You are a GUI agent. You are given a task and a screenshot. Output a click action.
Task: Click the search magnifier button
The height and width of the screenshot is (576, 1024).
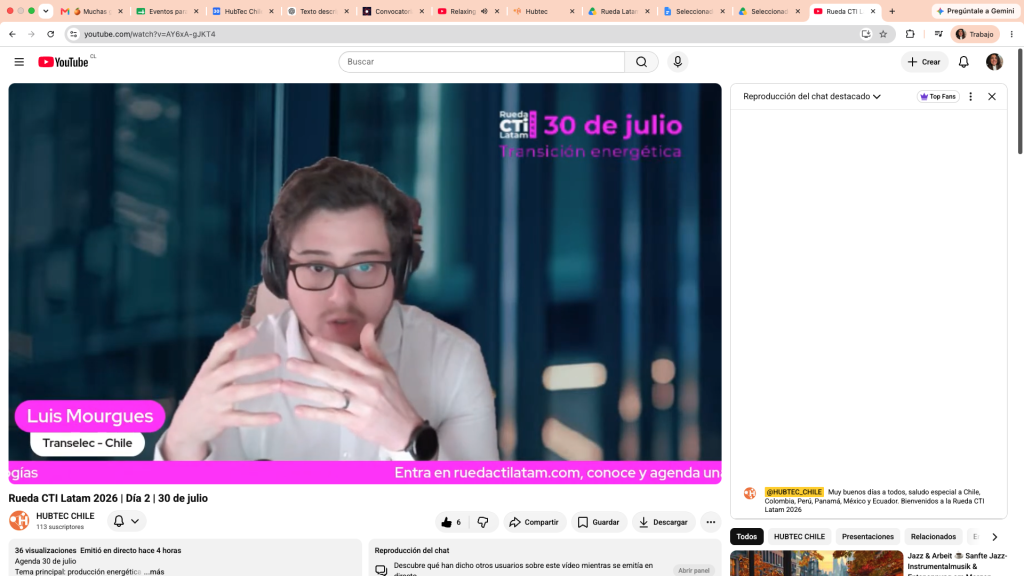click(x=641, y=62)
